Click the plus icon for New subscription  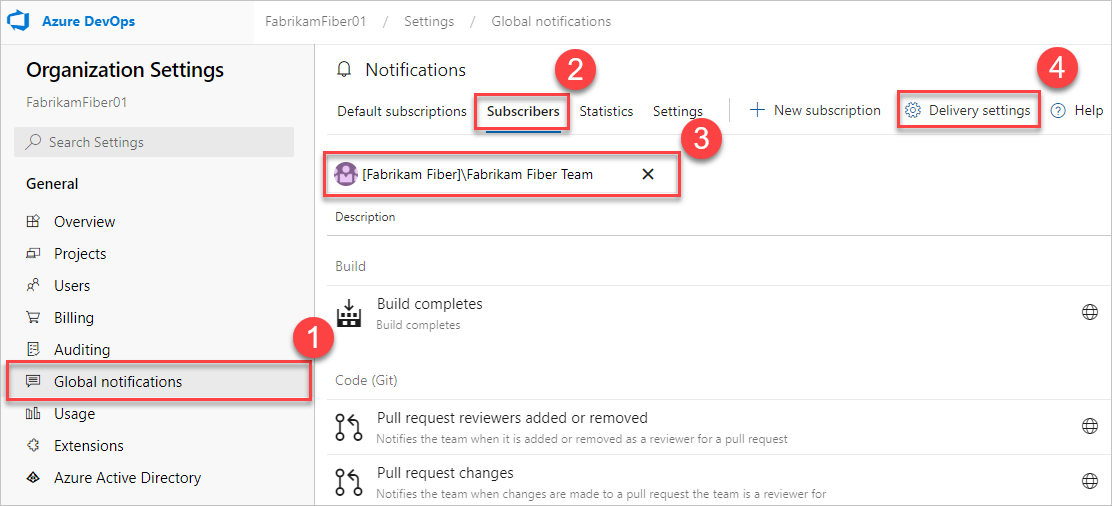point(757,111)
